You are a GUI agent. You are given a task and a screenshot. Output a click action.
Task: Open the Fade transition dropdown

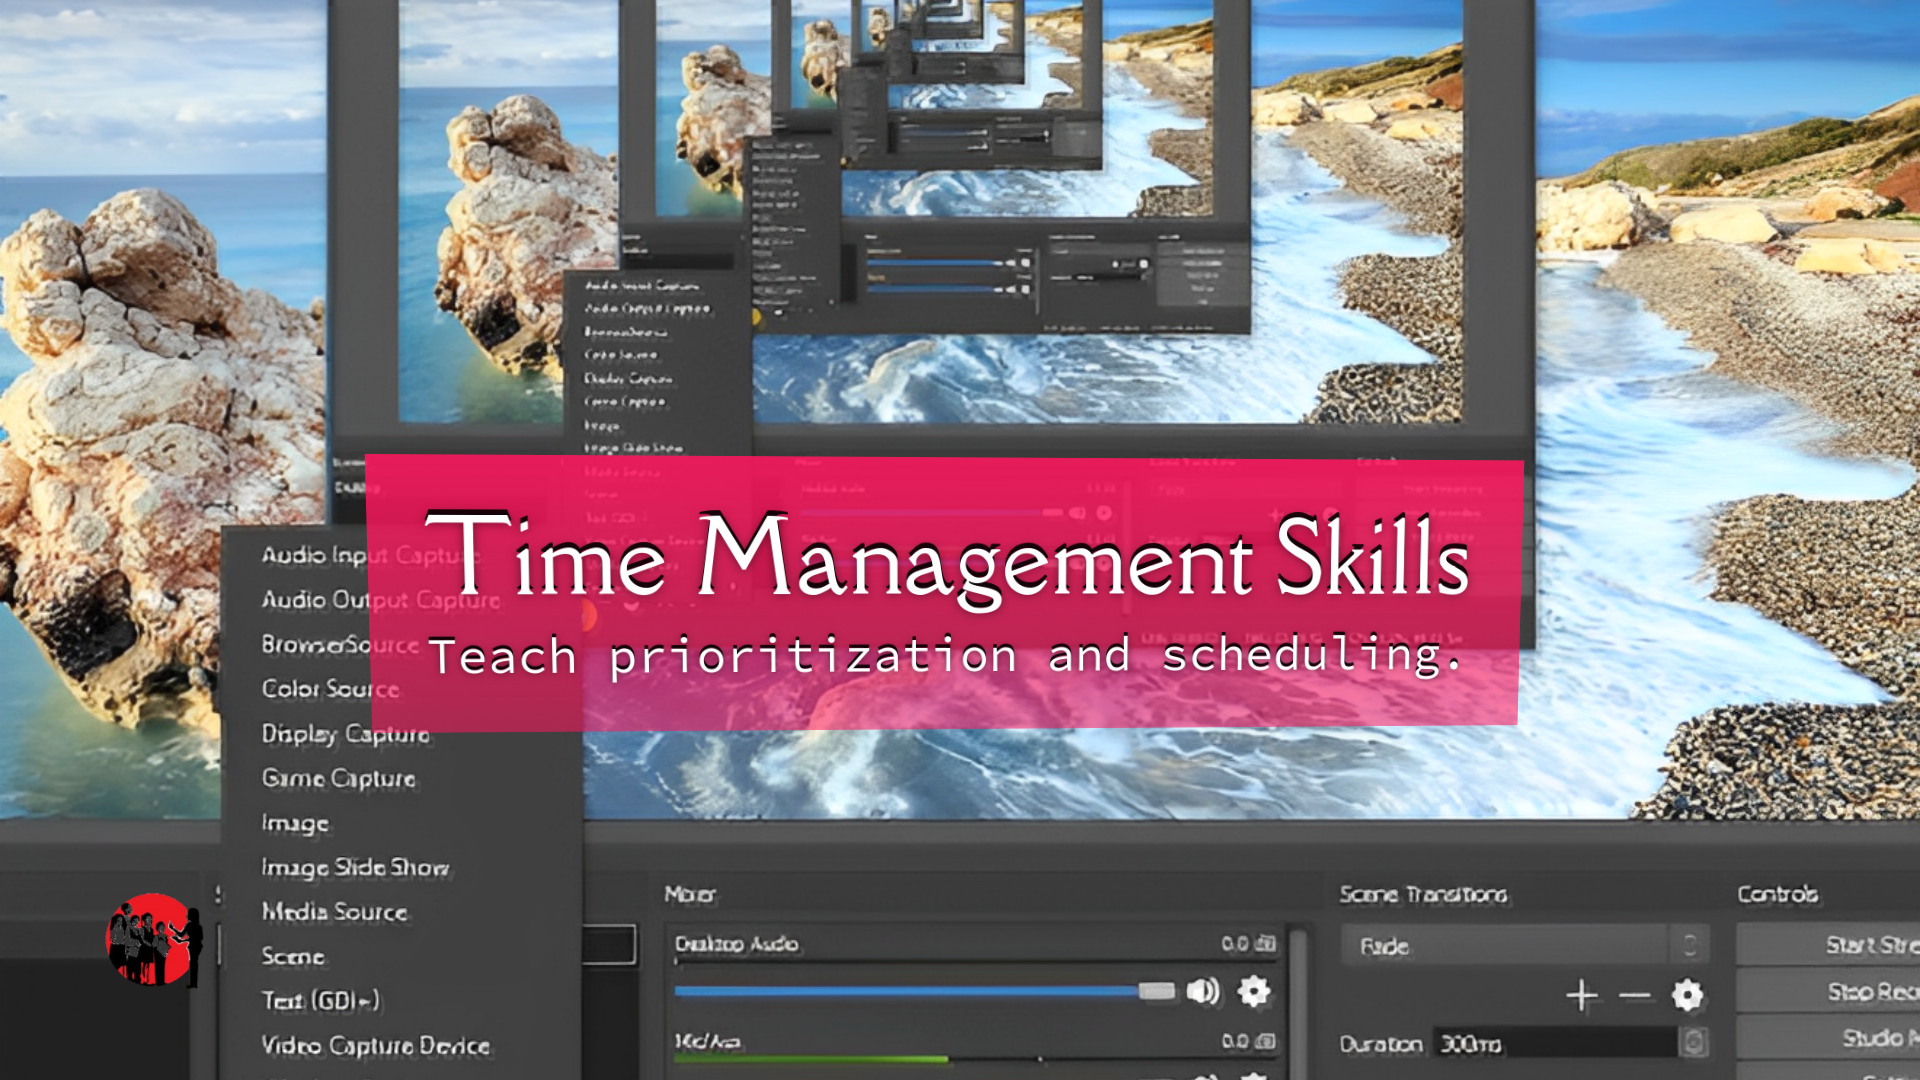1524,945
